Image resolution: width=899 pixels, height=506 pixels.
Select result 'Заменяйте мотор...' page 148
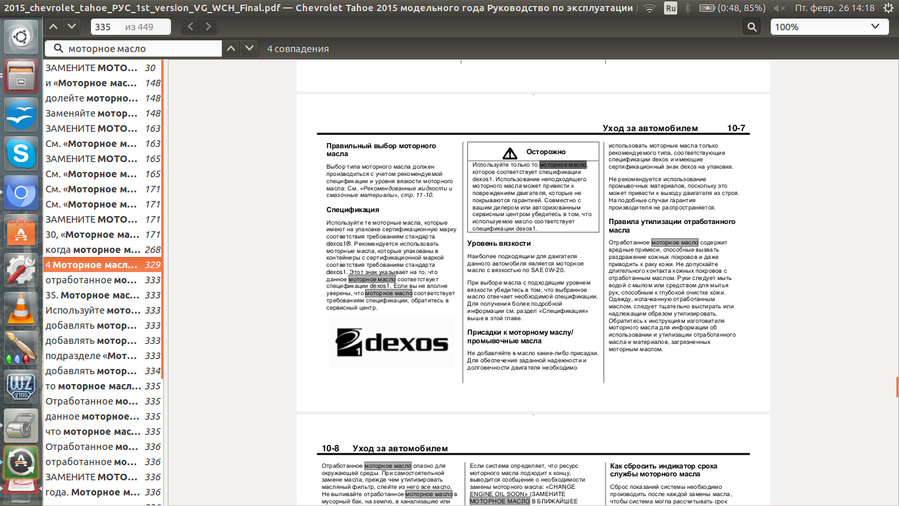[103, 113]
